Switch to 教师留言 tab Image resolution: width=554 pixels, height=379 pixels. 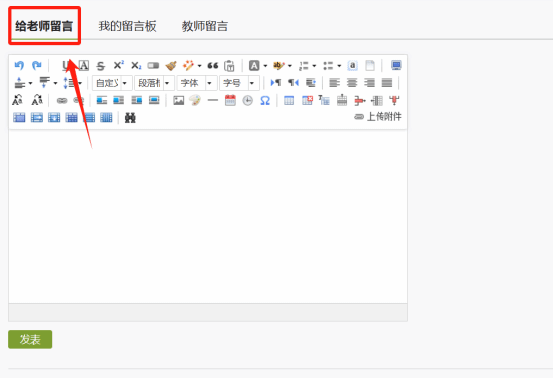click(x=205, y=26)
